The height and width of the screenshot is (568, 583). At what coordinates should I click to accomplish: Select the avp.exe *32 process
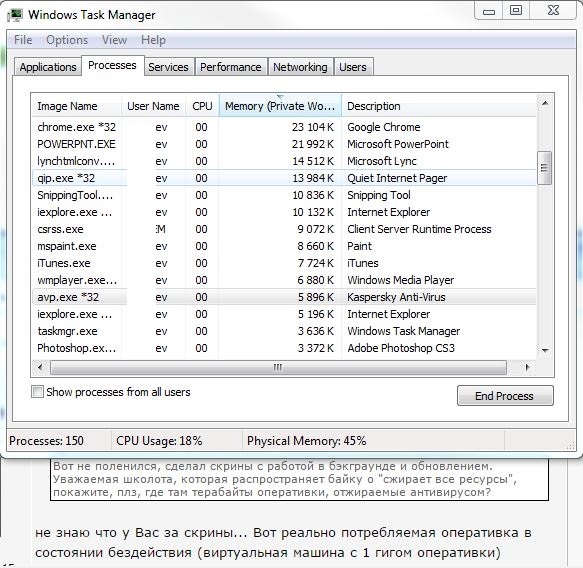tap(284, 297)
